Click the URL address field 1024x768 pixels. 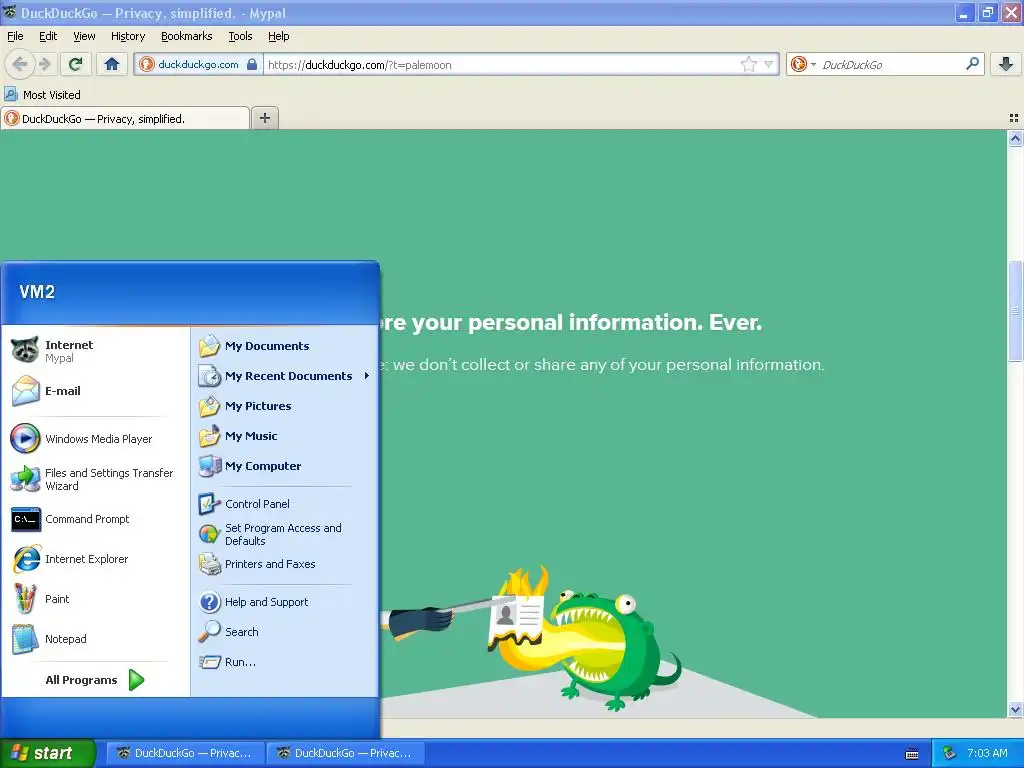[502, 65]
